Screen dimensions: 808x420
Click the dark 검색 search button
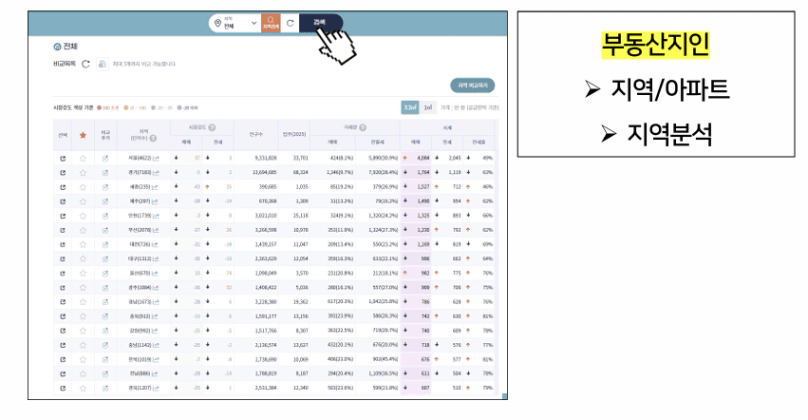[x=321, y=23]
